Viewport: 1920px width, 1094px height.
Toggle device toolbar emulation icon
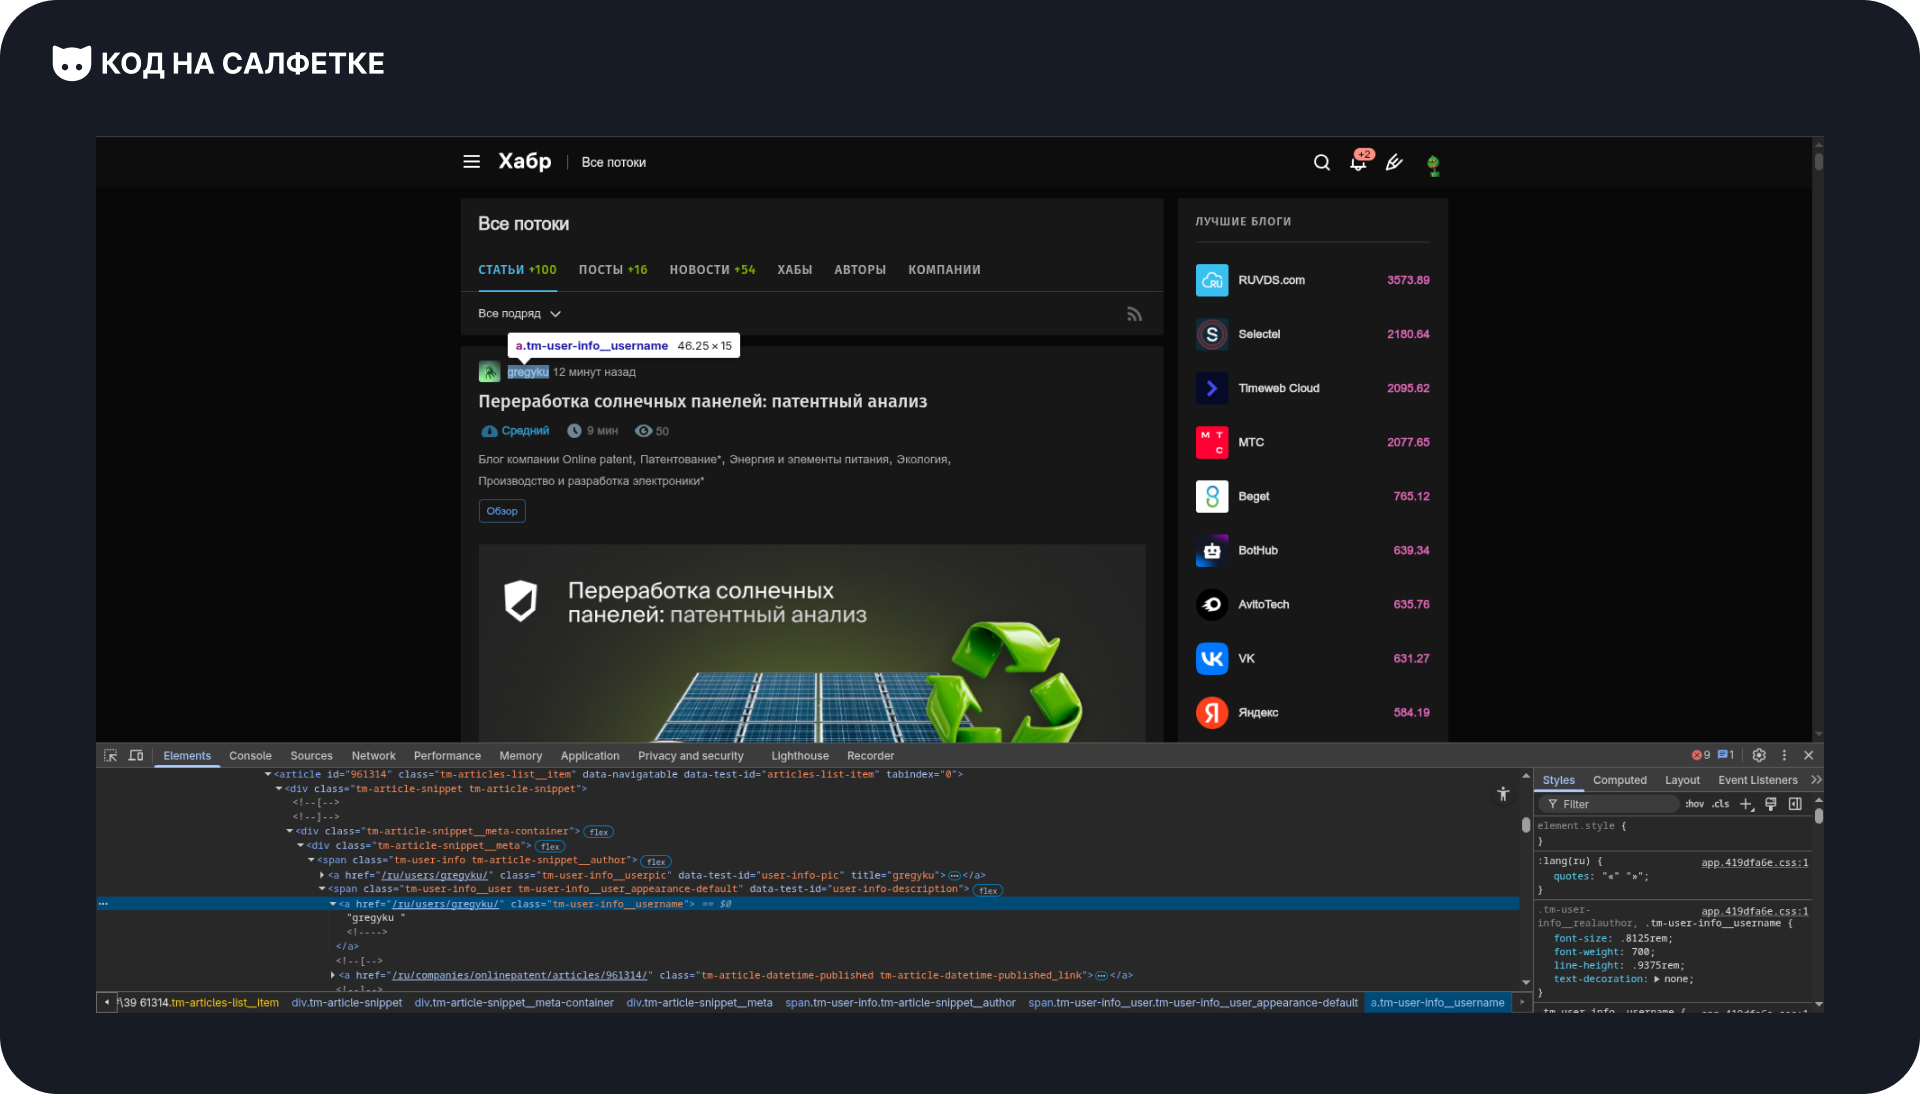(136, 756)
